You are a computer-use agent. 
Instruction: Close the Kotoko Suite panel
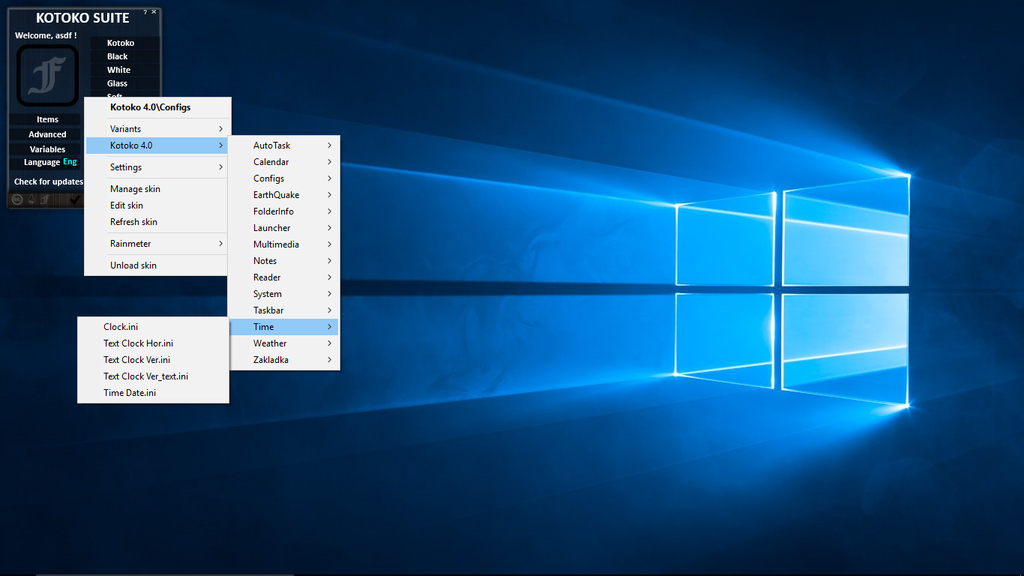pyautogui.click(x=154, y=12)
